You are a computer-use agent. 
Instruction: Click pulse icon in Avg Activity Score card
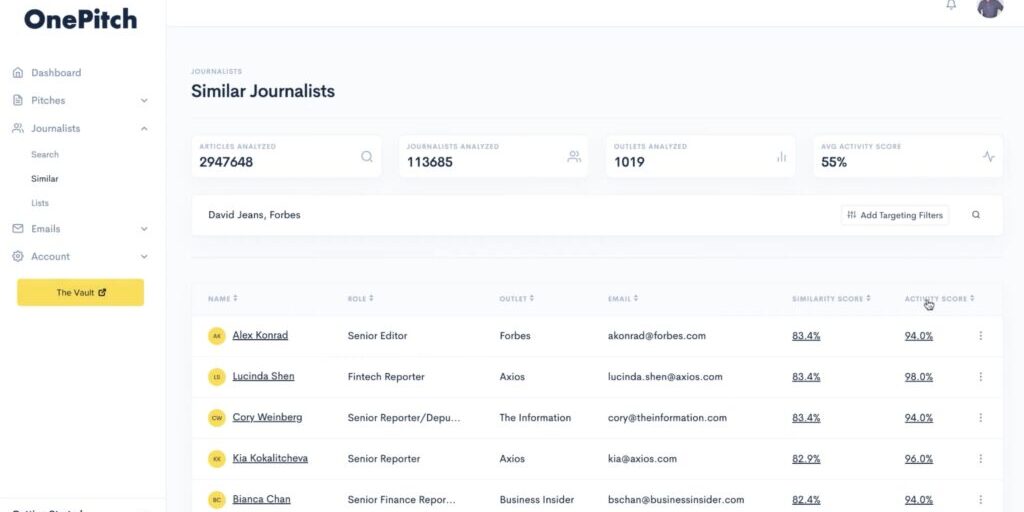point(989,157)
